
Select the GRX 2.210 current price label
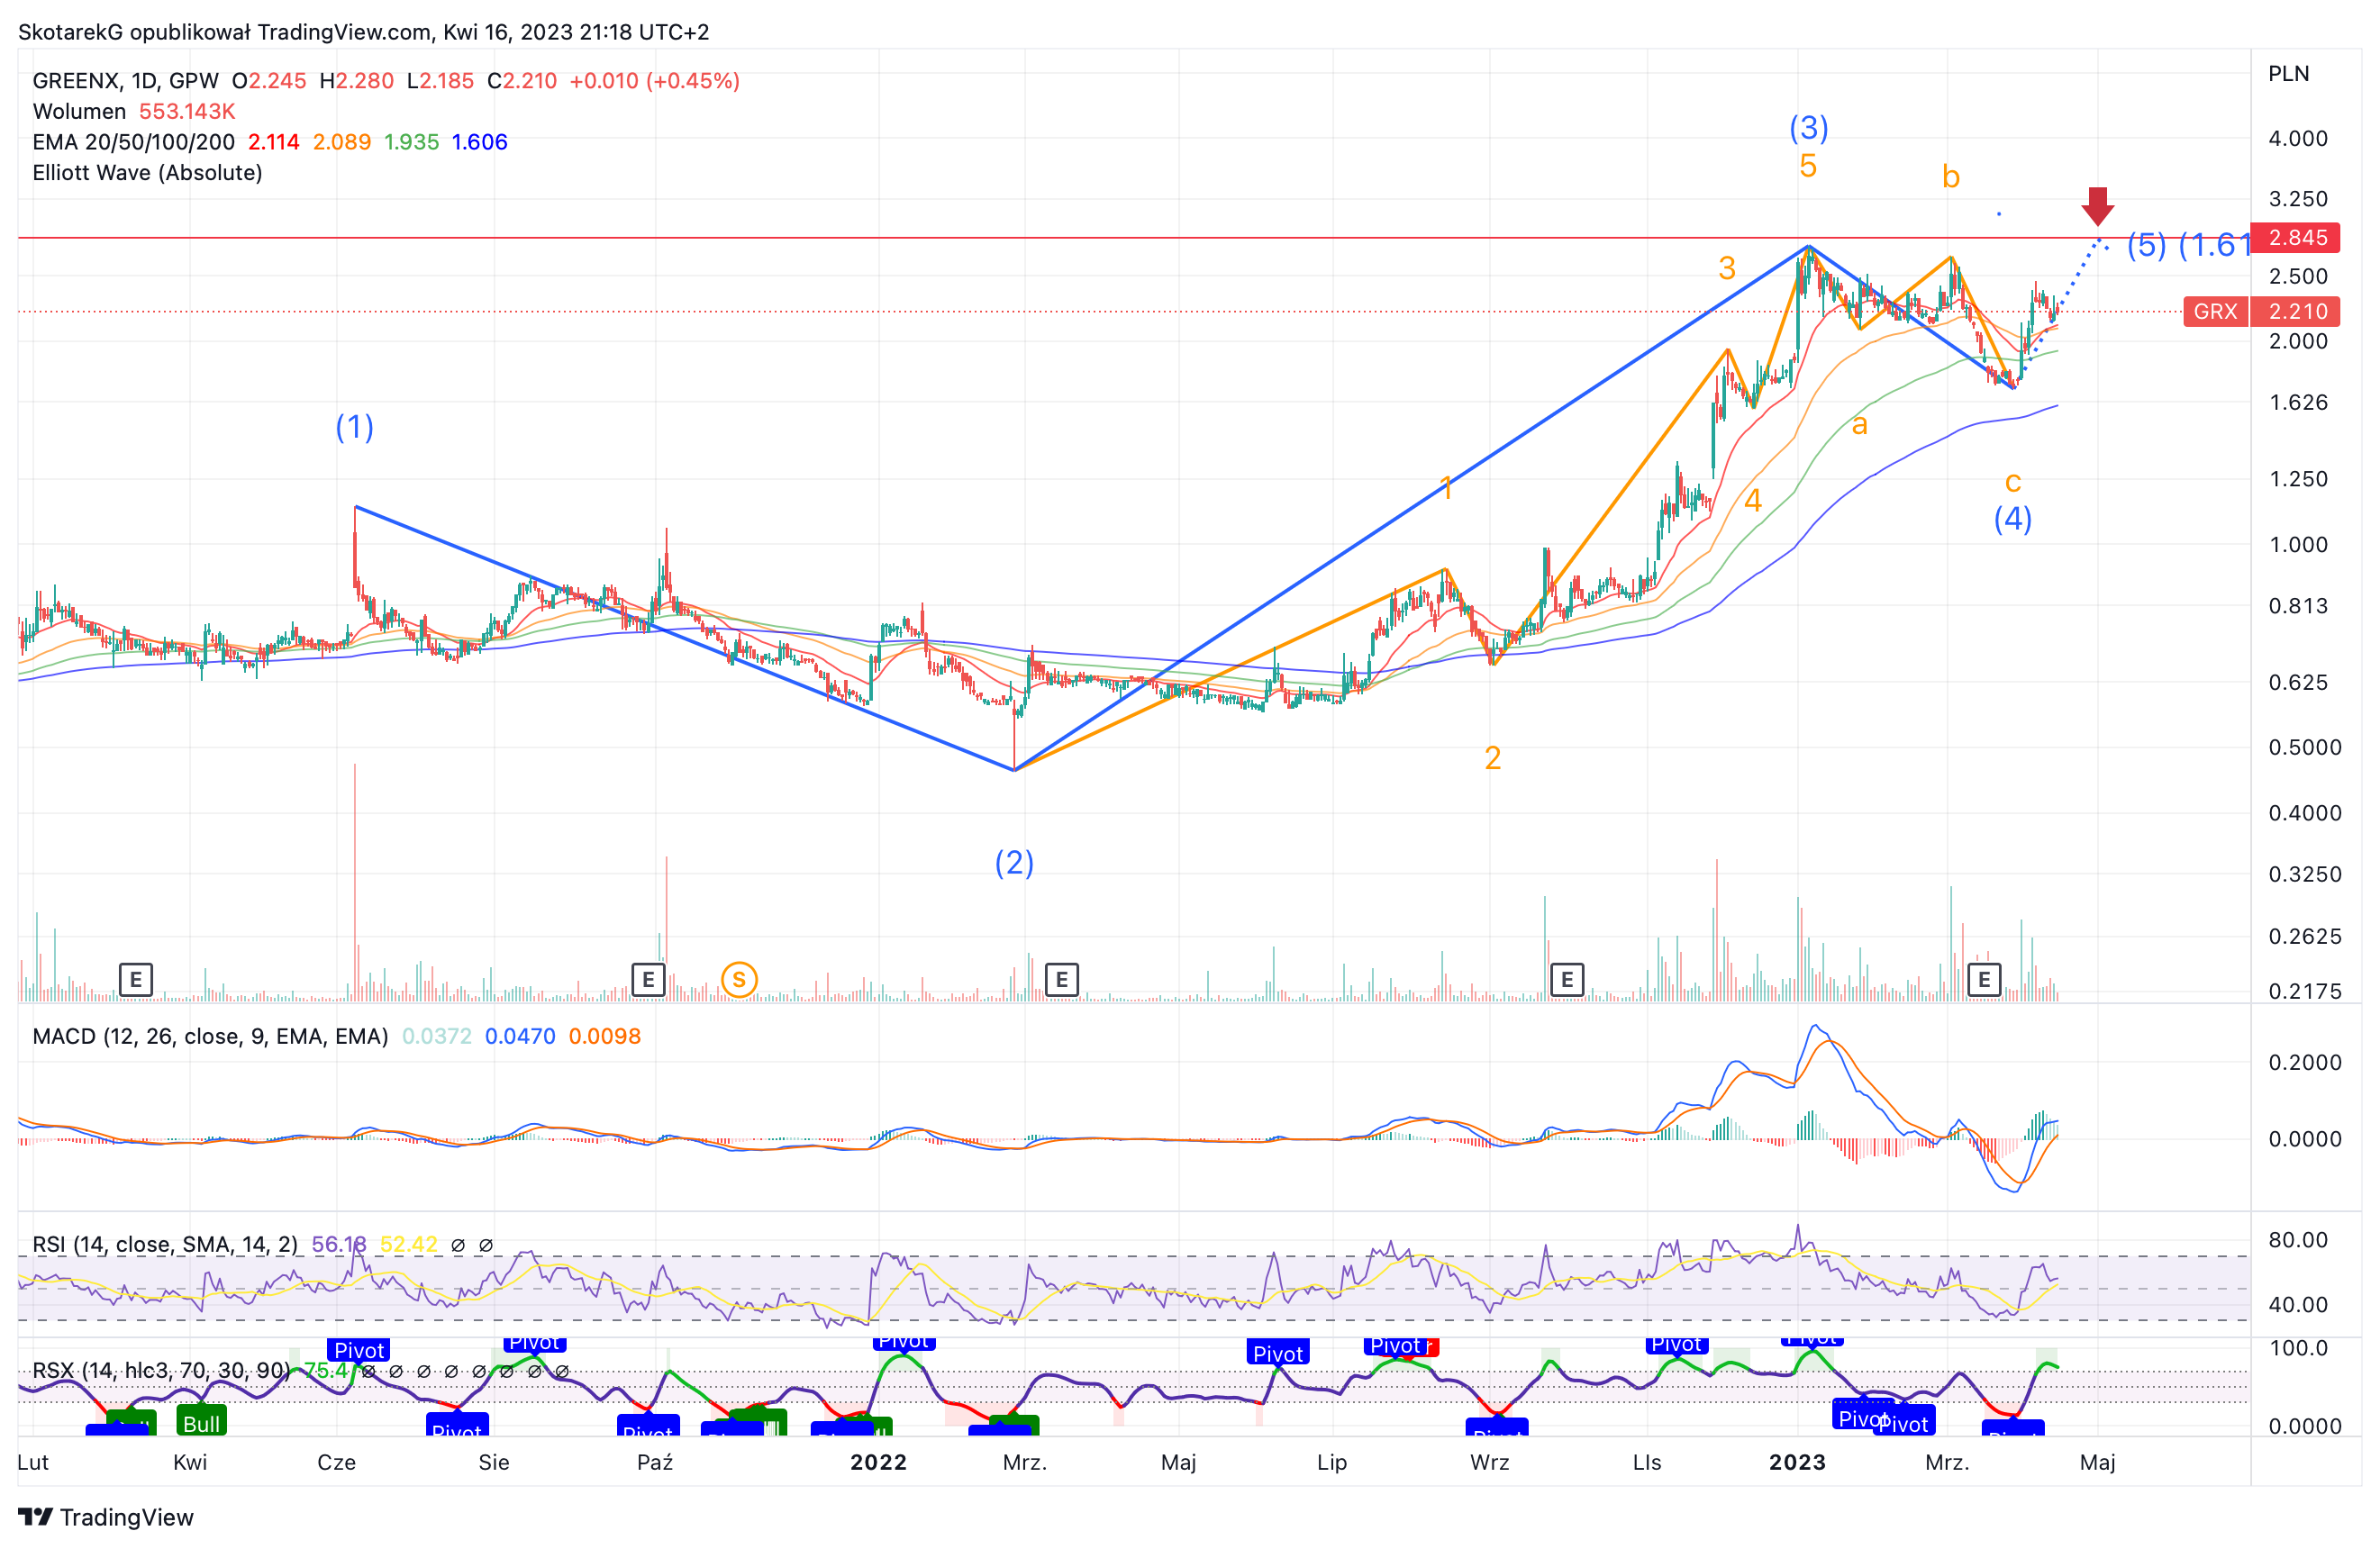tap(2262, 311)
